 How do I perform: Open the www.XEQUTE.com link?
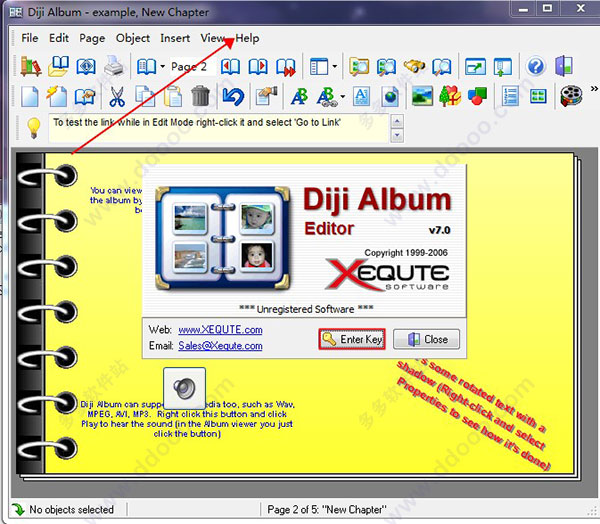220,330
